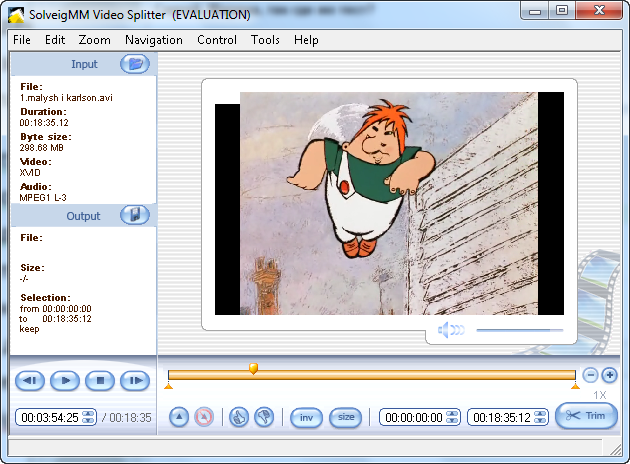Screen dimensions: 630x464
Task: Zoom in the timeline with plus icon
Action: tap(610, 375)
